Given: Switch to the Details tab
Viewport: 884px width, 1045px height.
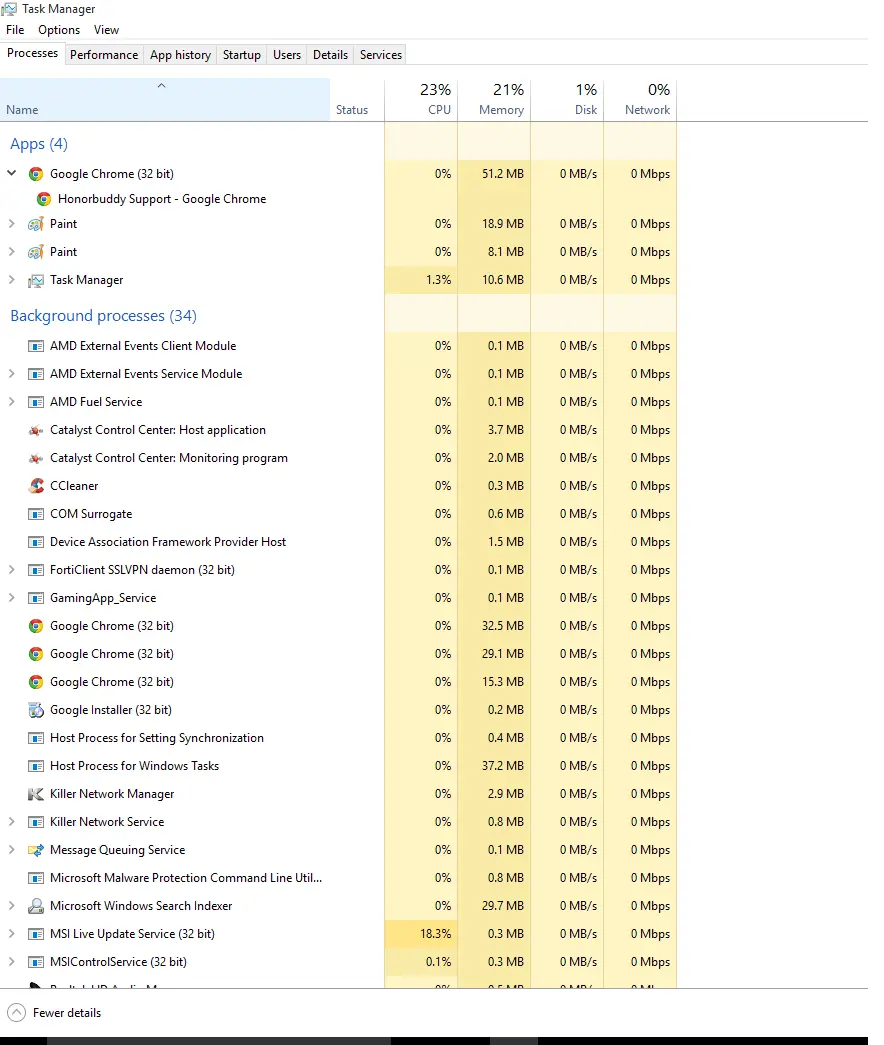Looking at the screenshot, I should (x=330, y=55).
